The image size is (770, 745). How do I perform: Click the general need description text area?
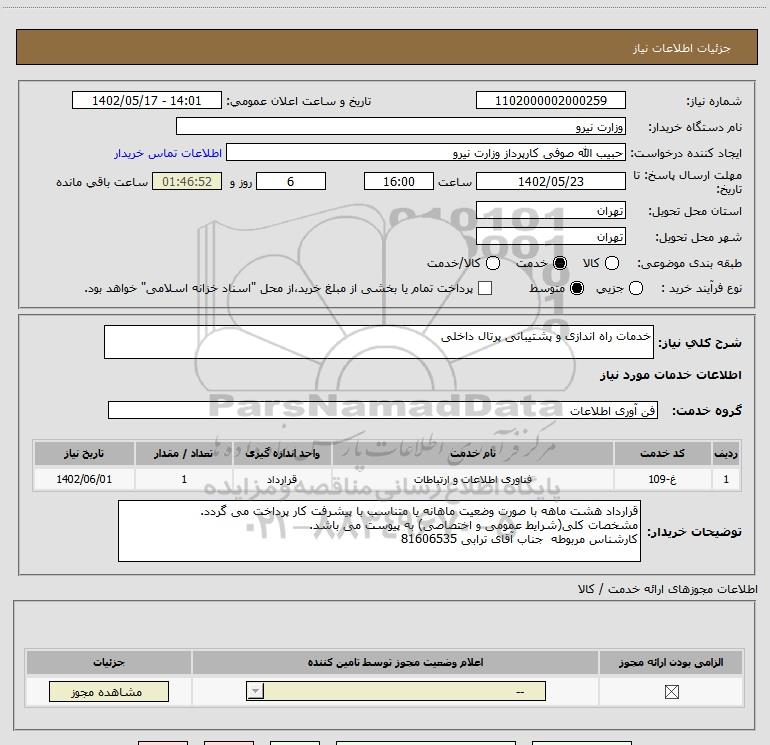[x=379, y=342]
